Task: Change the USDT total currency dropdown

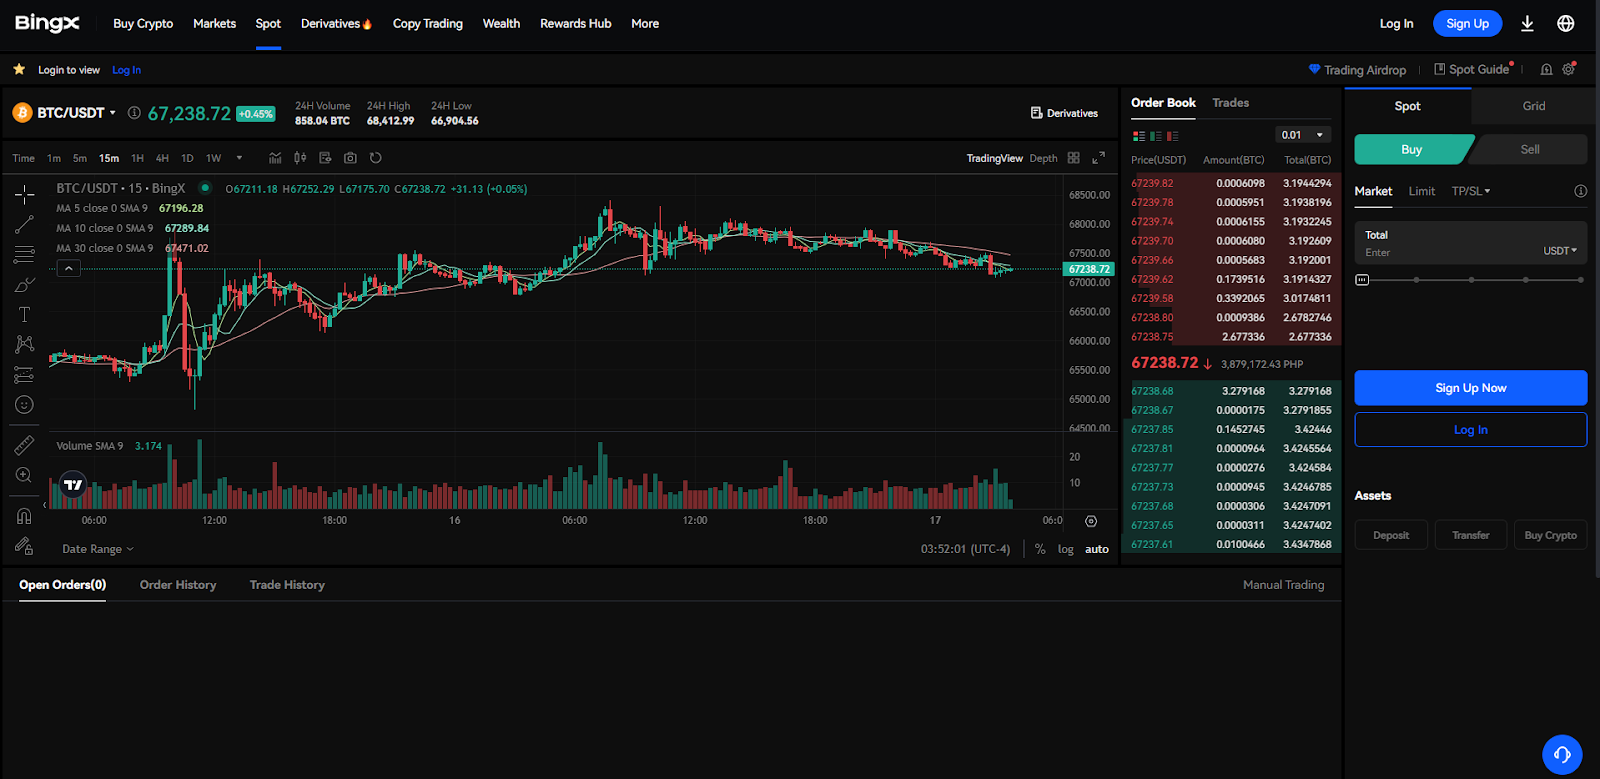Action: click(1559, 251)
